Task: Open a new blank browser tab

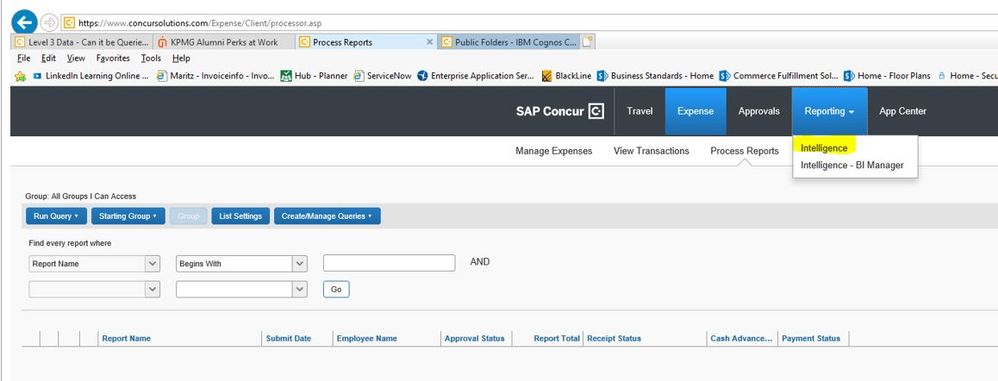Action: (587, 42)
